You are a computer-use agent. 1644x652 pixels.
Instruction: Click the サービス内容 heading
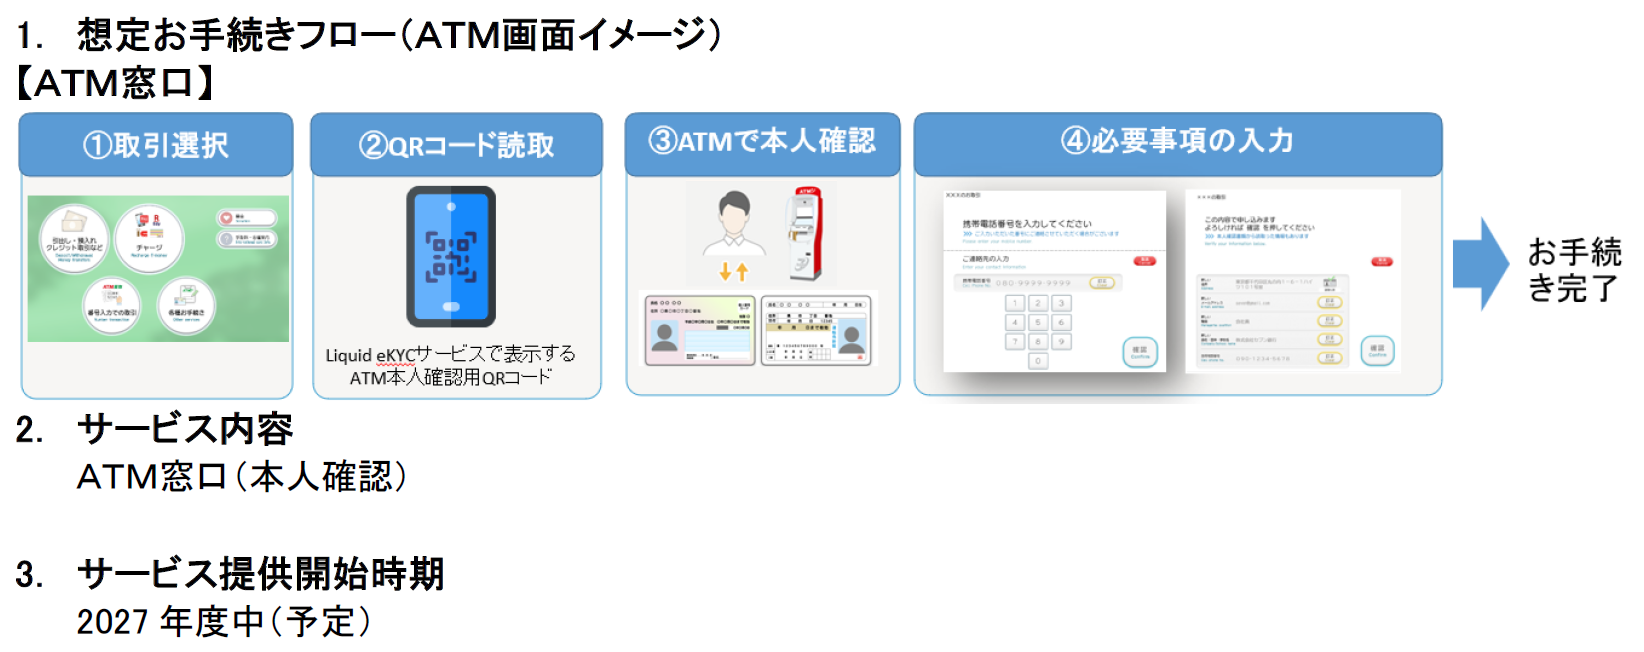pos(185,429)
